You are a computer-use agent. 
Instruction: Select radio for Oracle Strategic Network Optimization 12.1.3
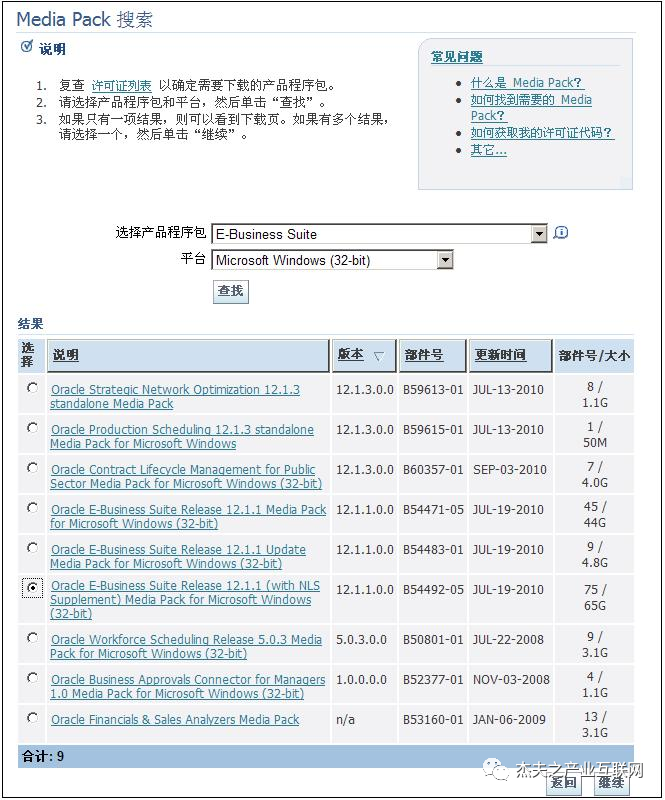point(32,388)
